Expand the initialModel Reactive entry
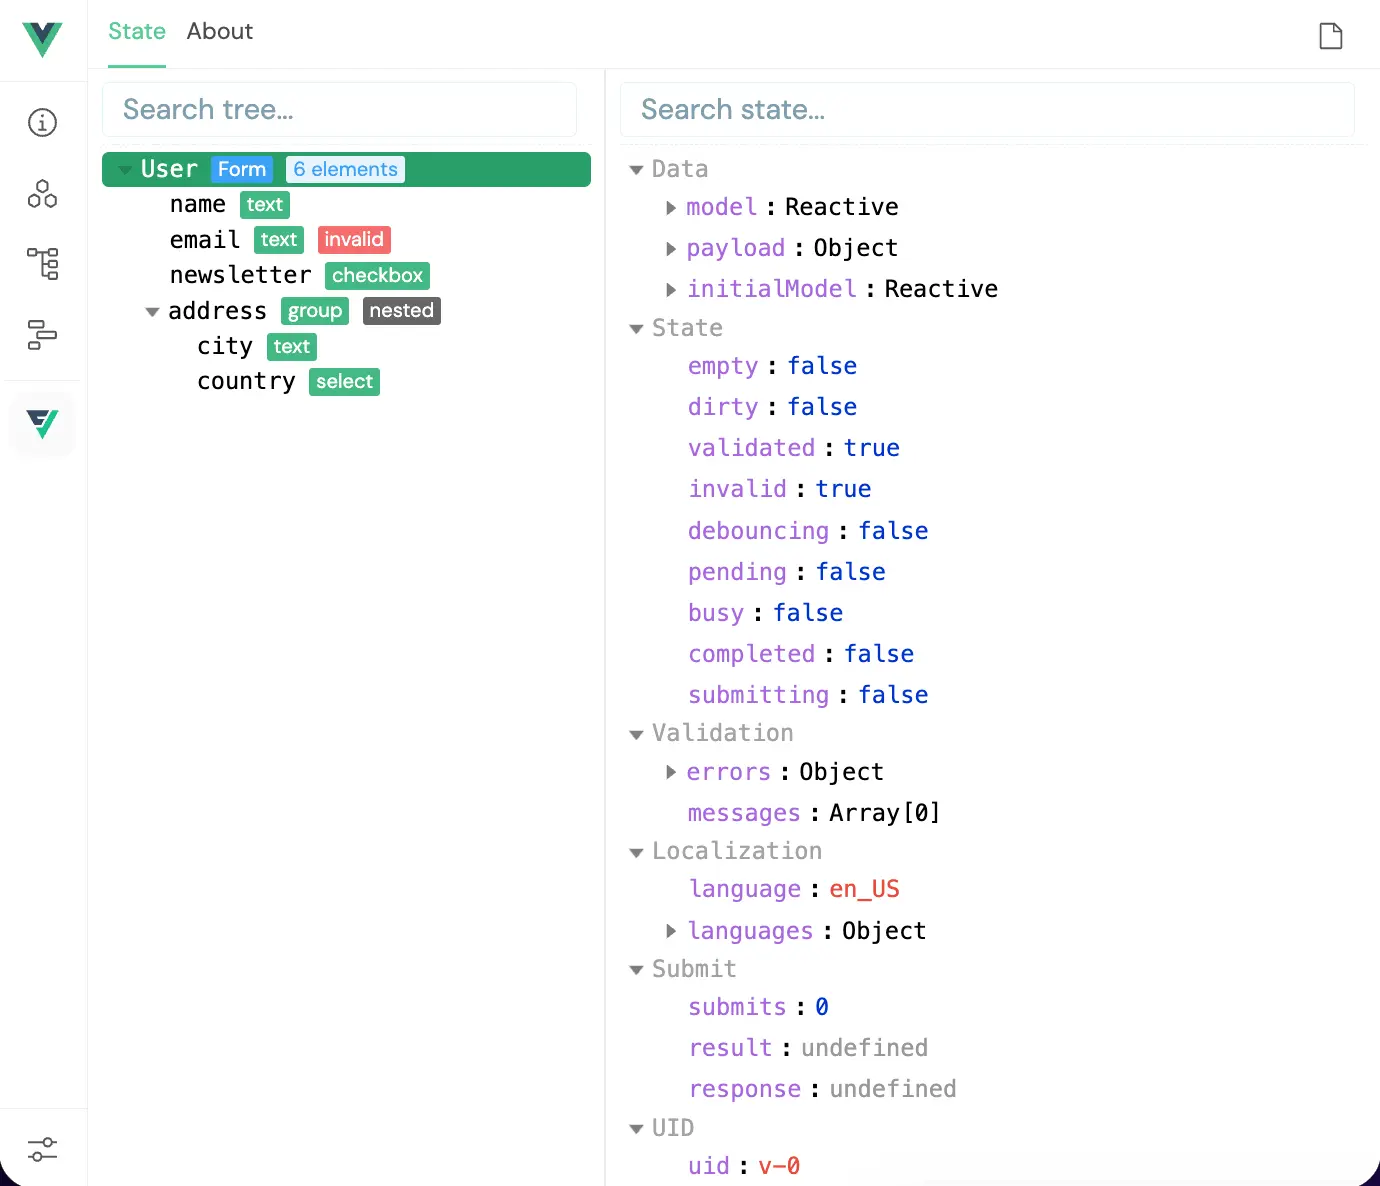Screen dimensions: 1380x1186 tap(672, 290)
